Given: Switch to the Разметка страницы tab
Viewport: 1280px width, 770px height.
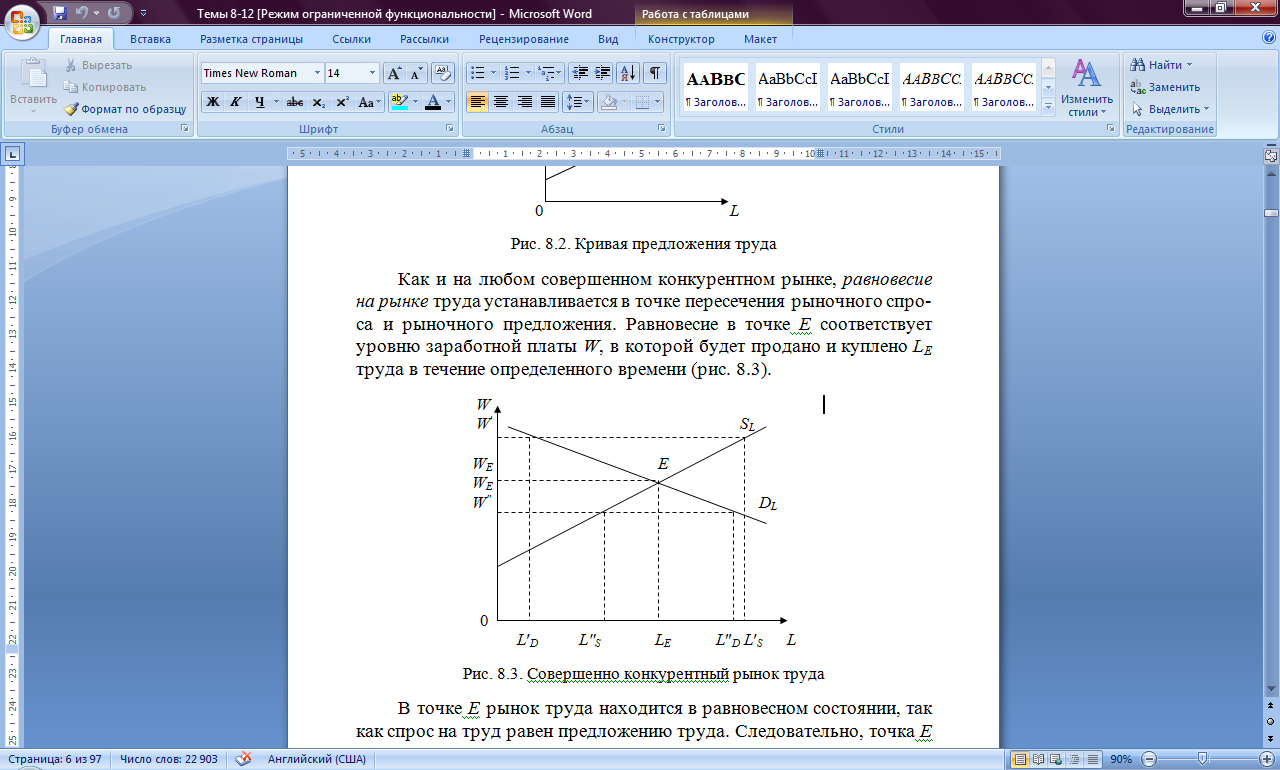Looking at the screenshot, I should point(251,39).
